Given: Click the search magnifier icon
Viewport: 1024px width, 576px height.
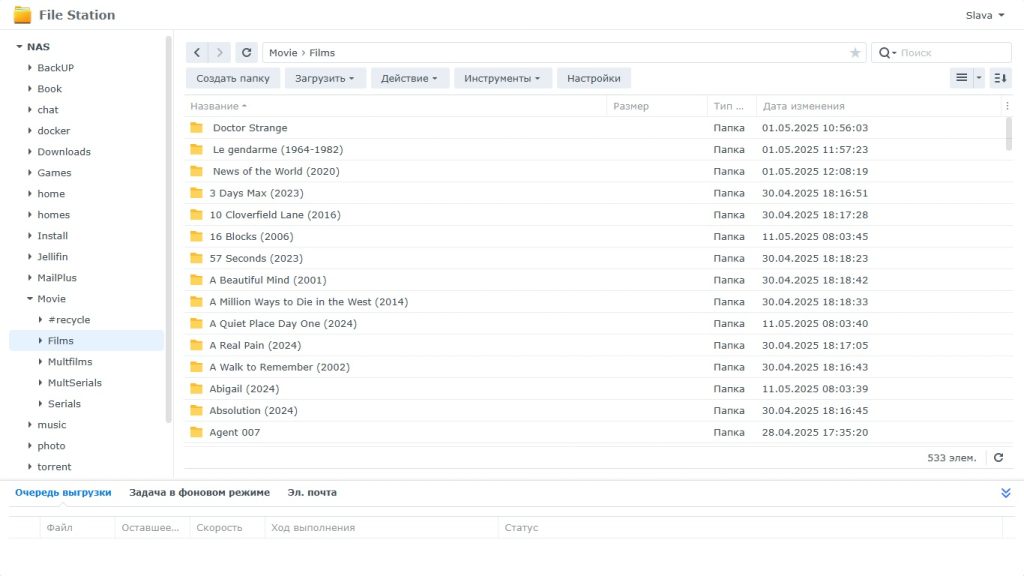Looking at the screenshot, I should [x=884, y=52].
